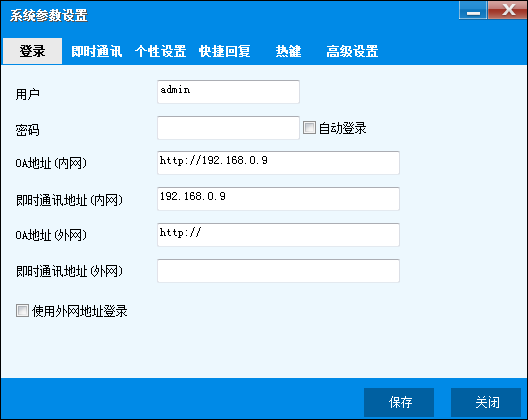
Task: Minimize the 系统参数设置 window
Action: [x=473, y=10]
